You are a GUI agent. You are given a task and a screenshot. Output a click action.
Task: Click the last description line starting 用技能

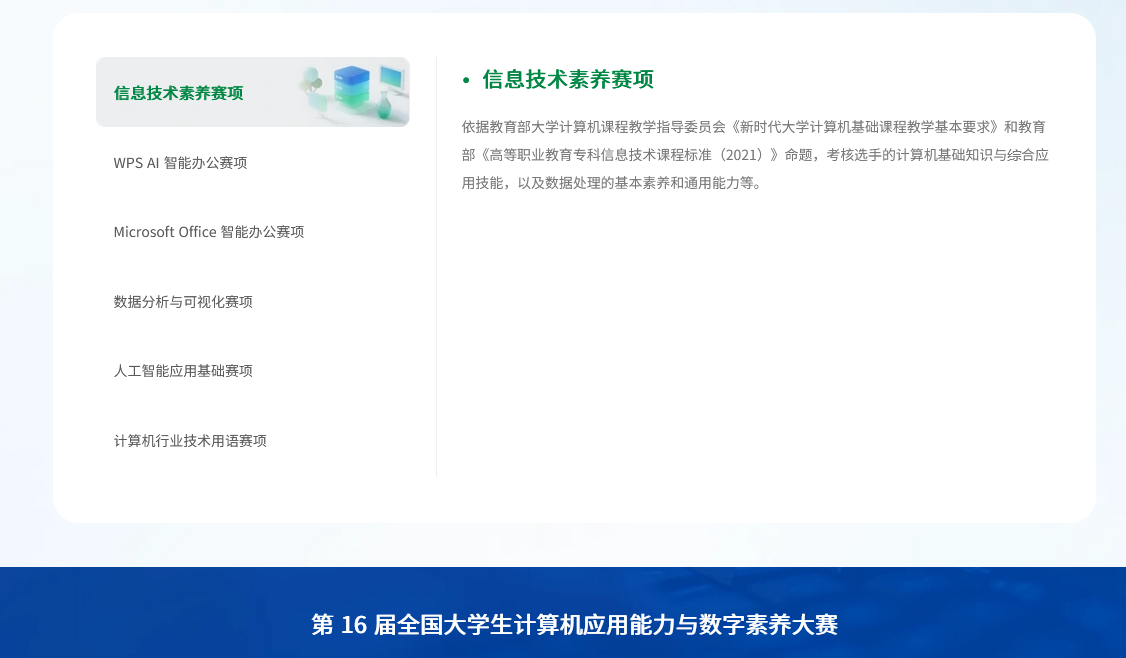click(611, 183)
